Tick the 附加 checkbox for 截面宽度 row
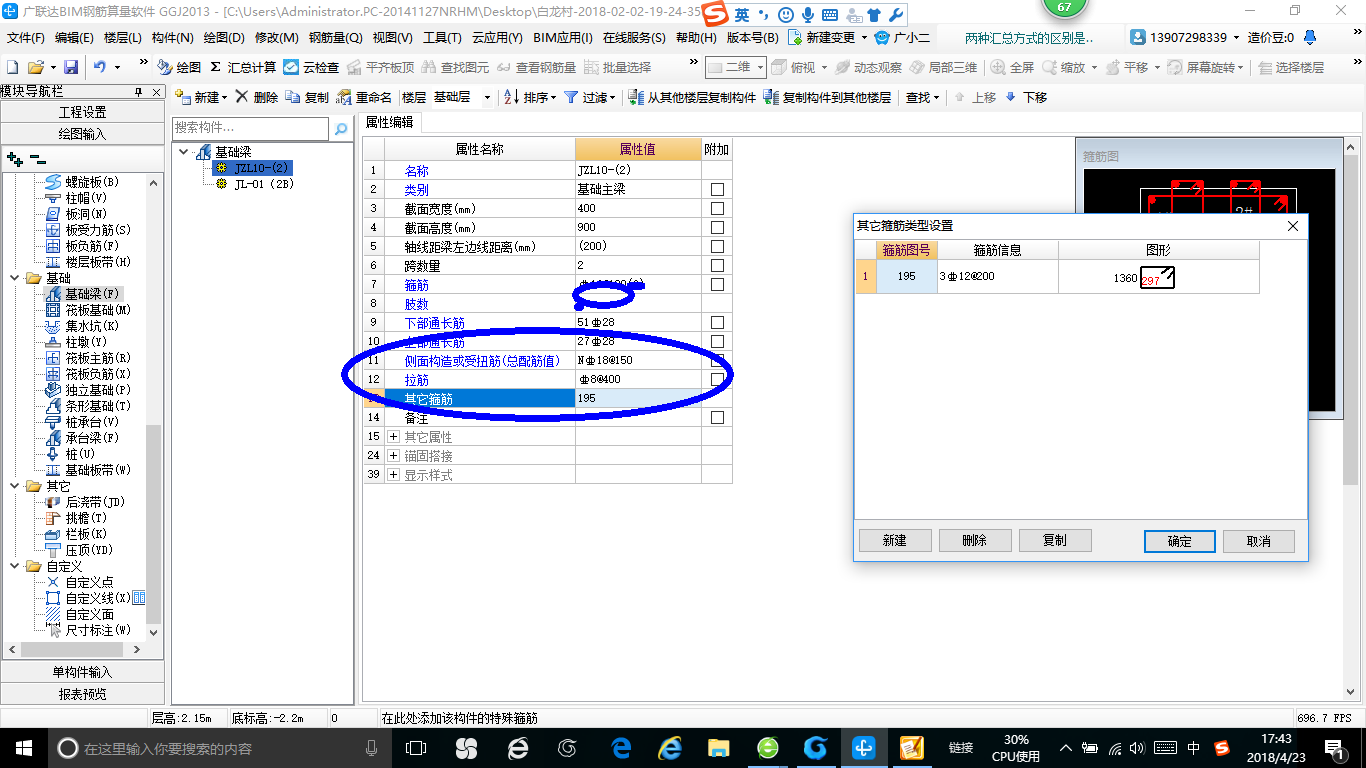The height and width of the screenshot is (768, 1366). (x=717, y=208)
